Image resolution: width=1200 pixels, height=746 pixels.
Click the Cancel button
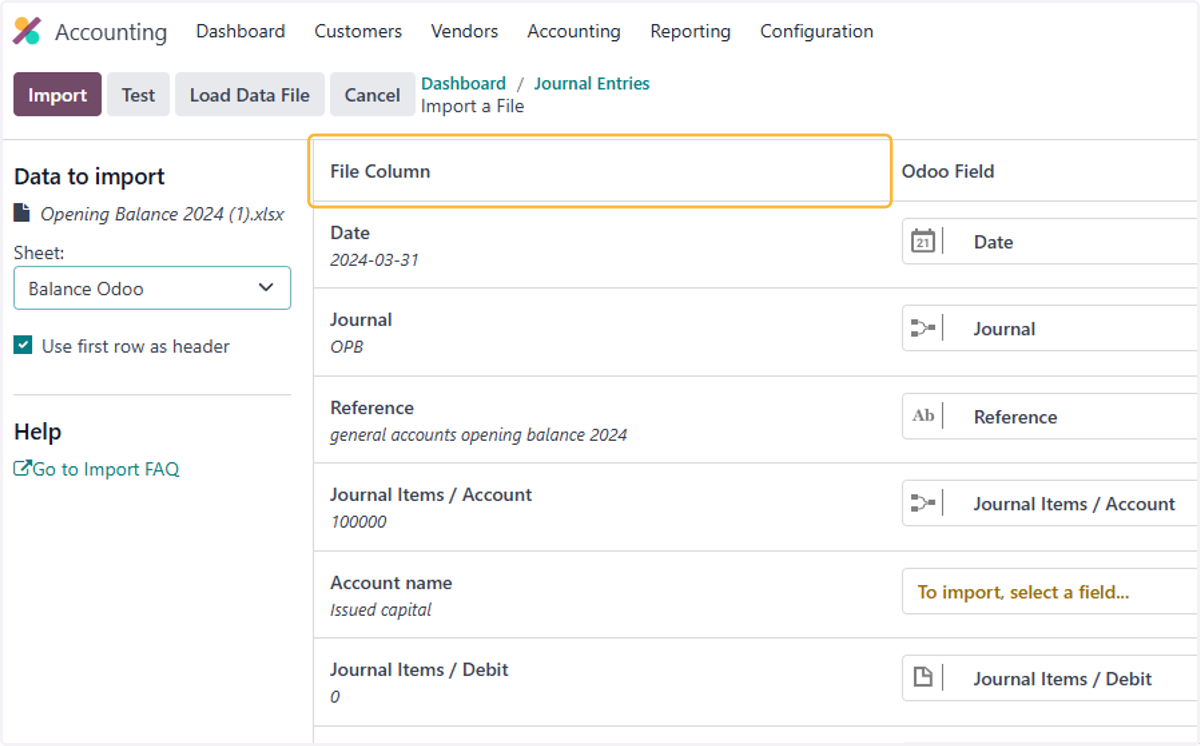pos(372,94)
